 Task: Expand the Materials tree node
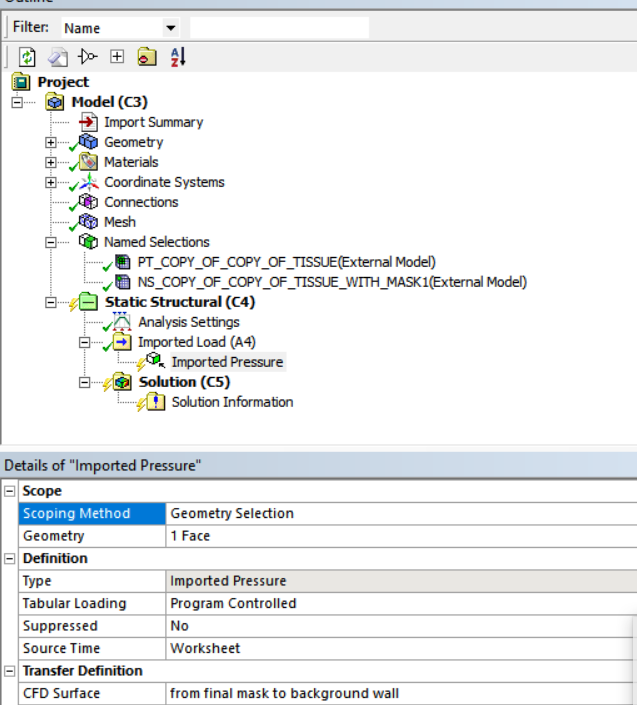(x=51, y=162)
